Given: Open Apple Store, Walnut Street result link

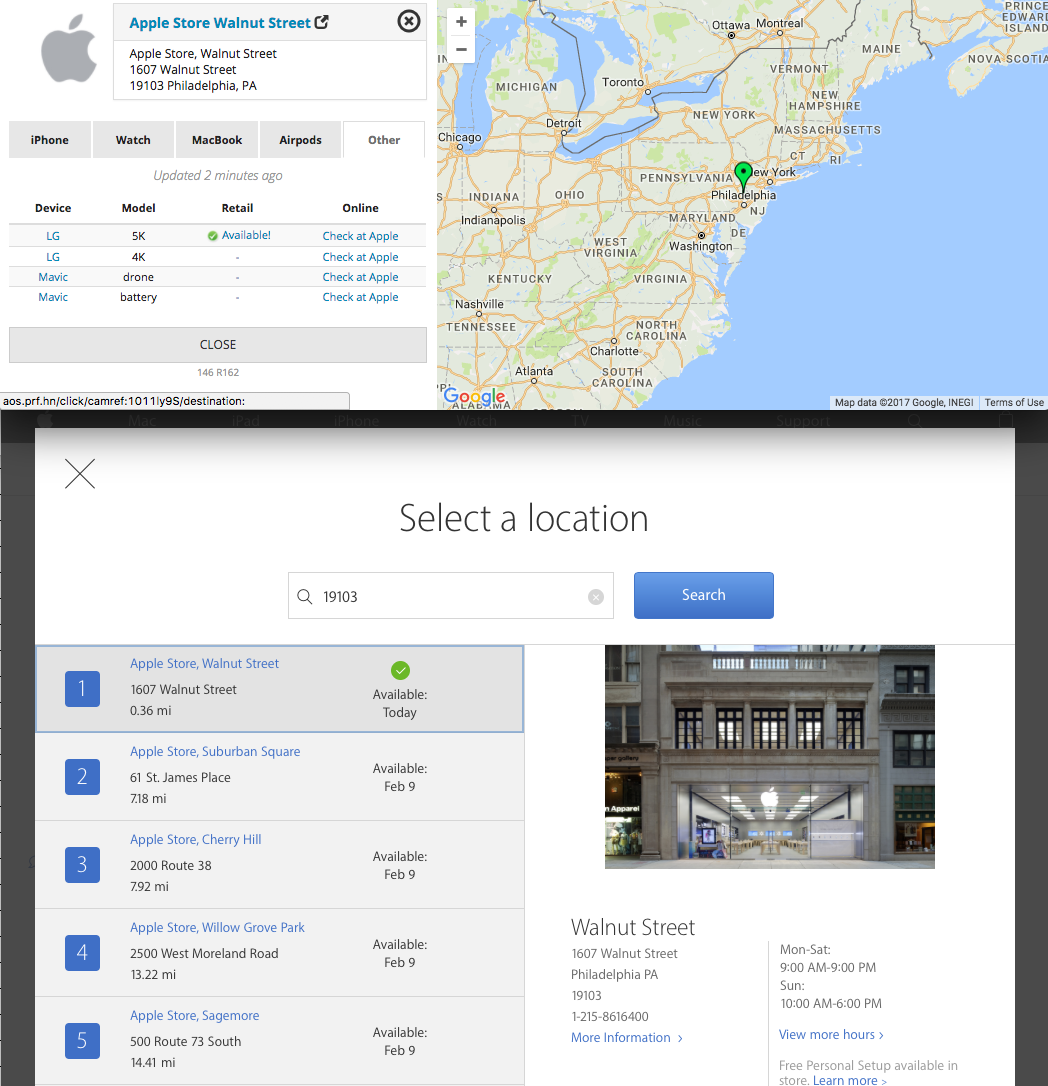Looking at the screenshot, I should pos(204,664).
